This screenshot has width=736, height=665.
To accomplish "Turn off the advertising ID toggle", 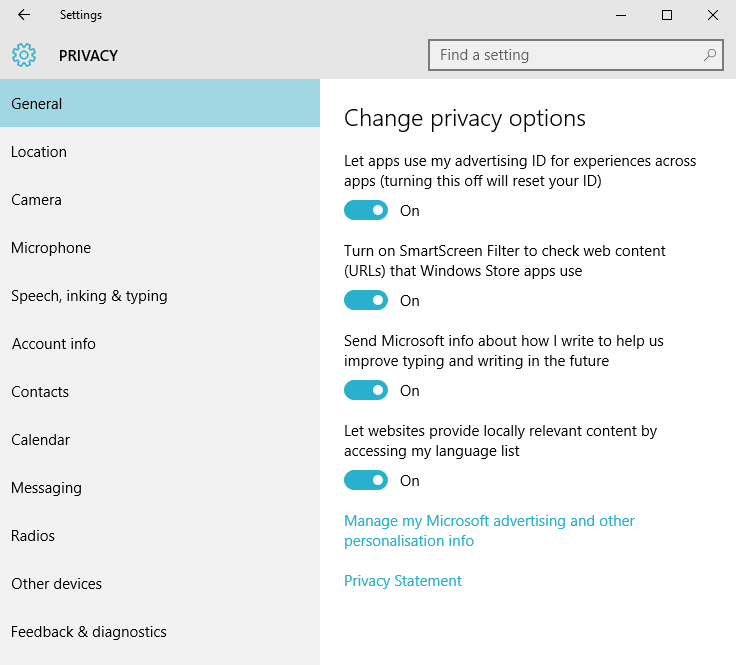I will (x=366, y=210).
